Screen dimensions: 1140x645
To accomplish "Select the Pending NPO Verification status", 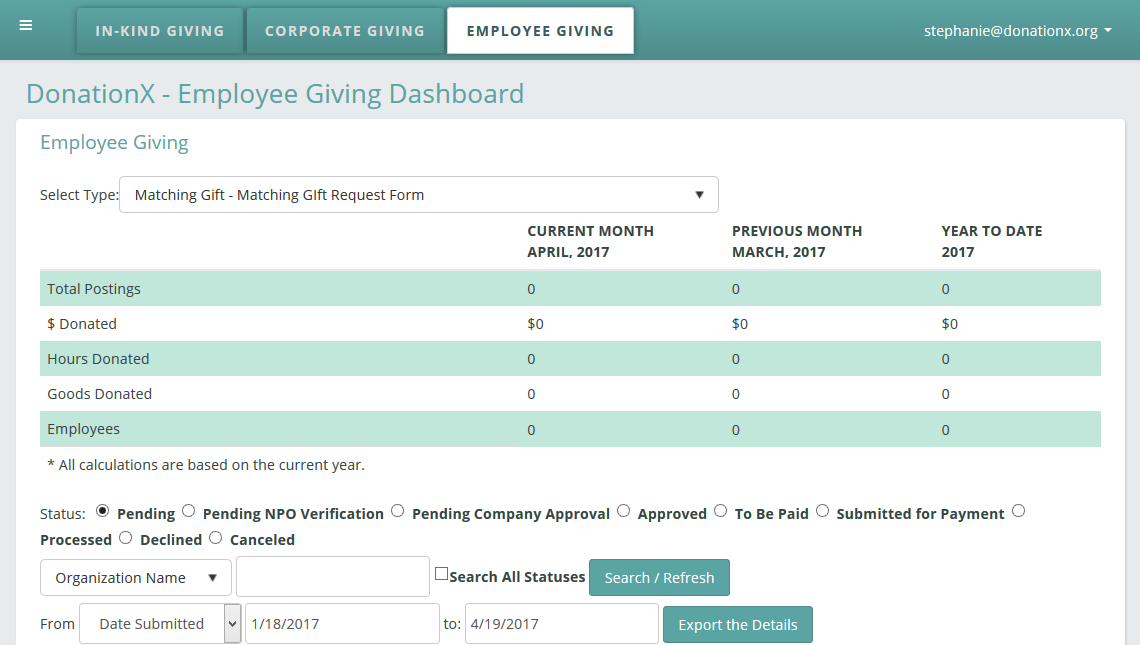I will pyautogui.click(x=188, y=510).
